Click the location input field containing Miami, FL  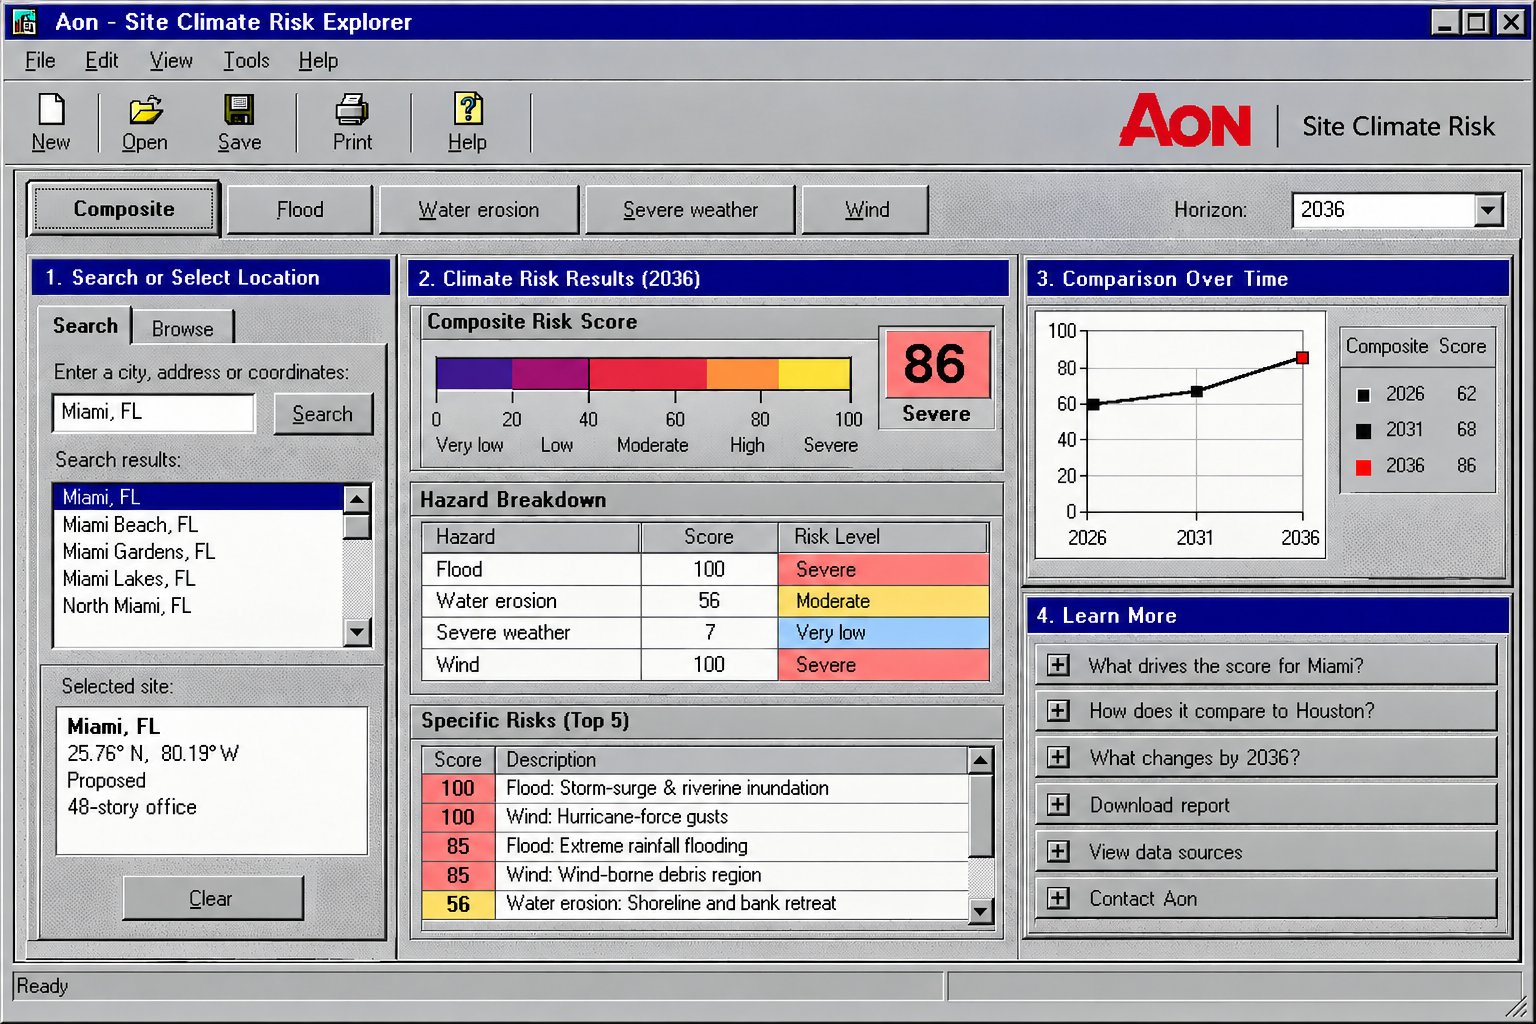coord(153,412)
